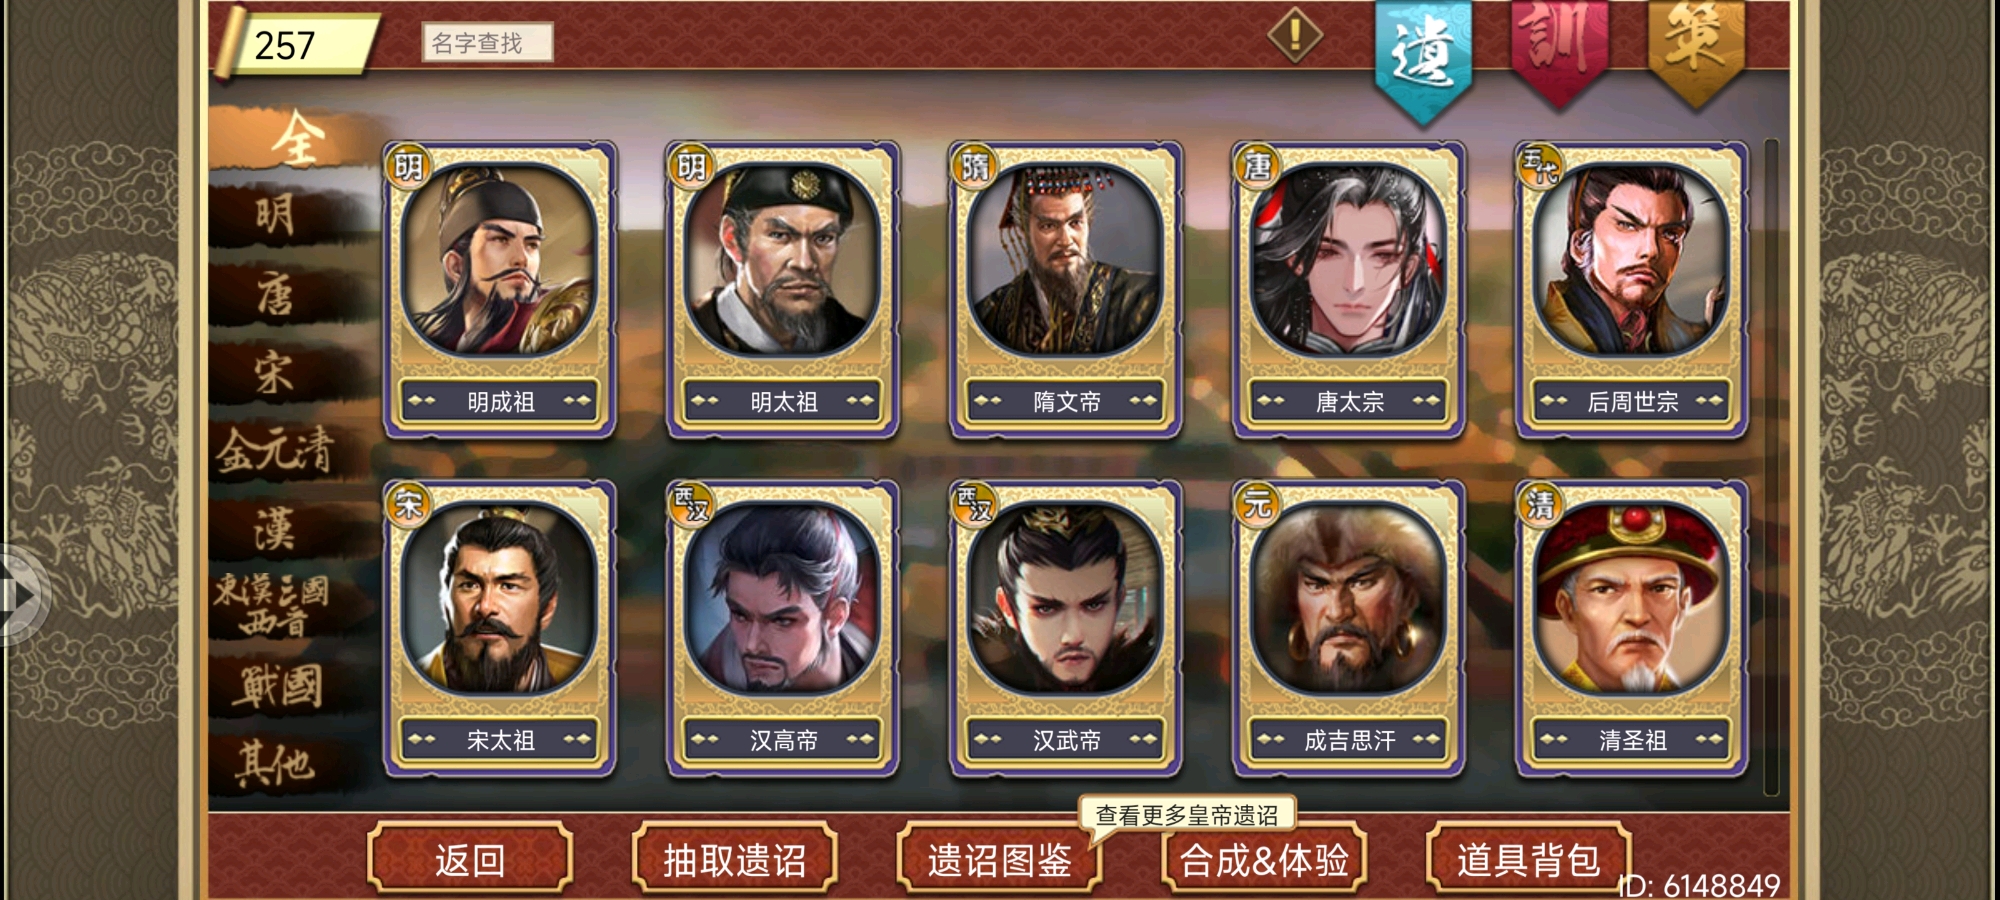The width and height of the screenshot is (2000, 900).
Task: Select the 唐 dynasty tab
Action: point(277,295)
